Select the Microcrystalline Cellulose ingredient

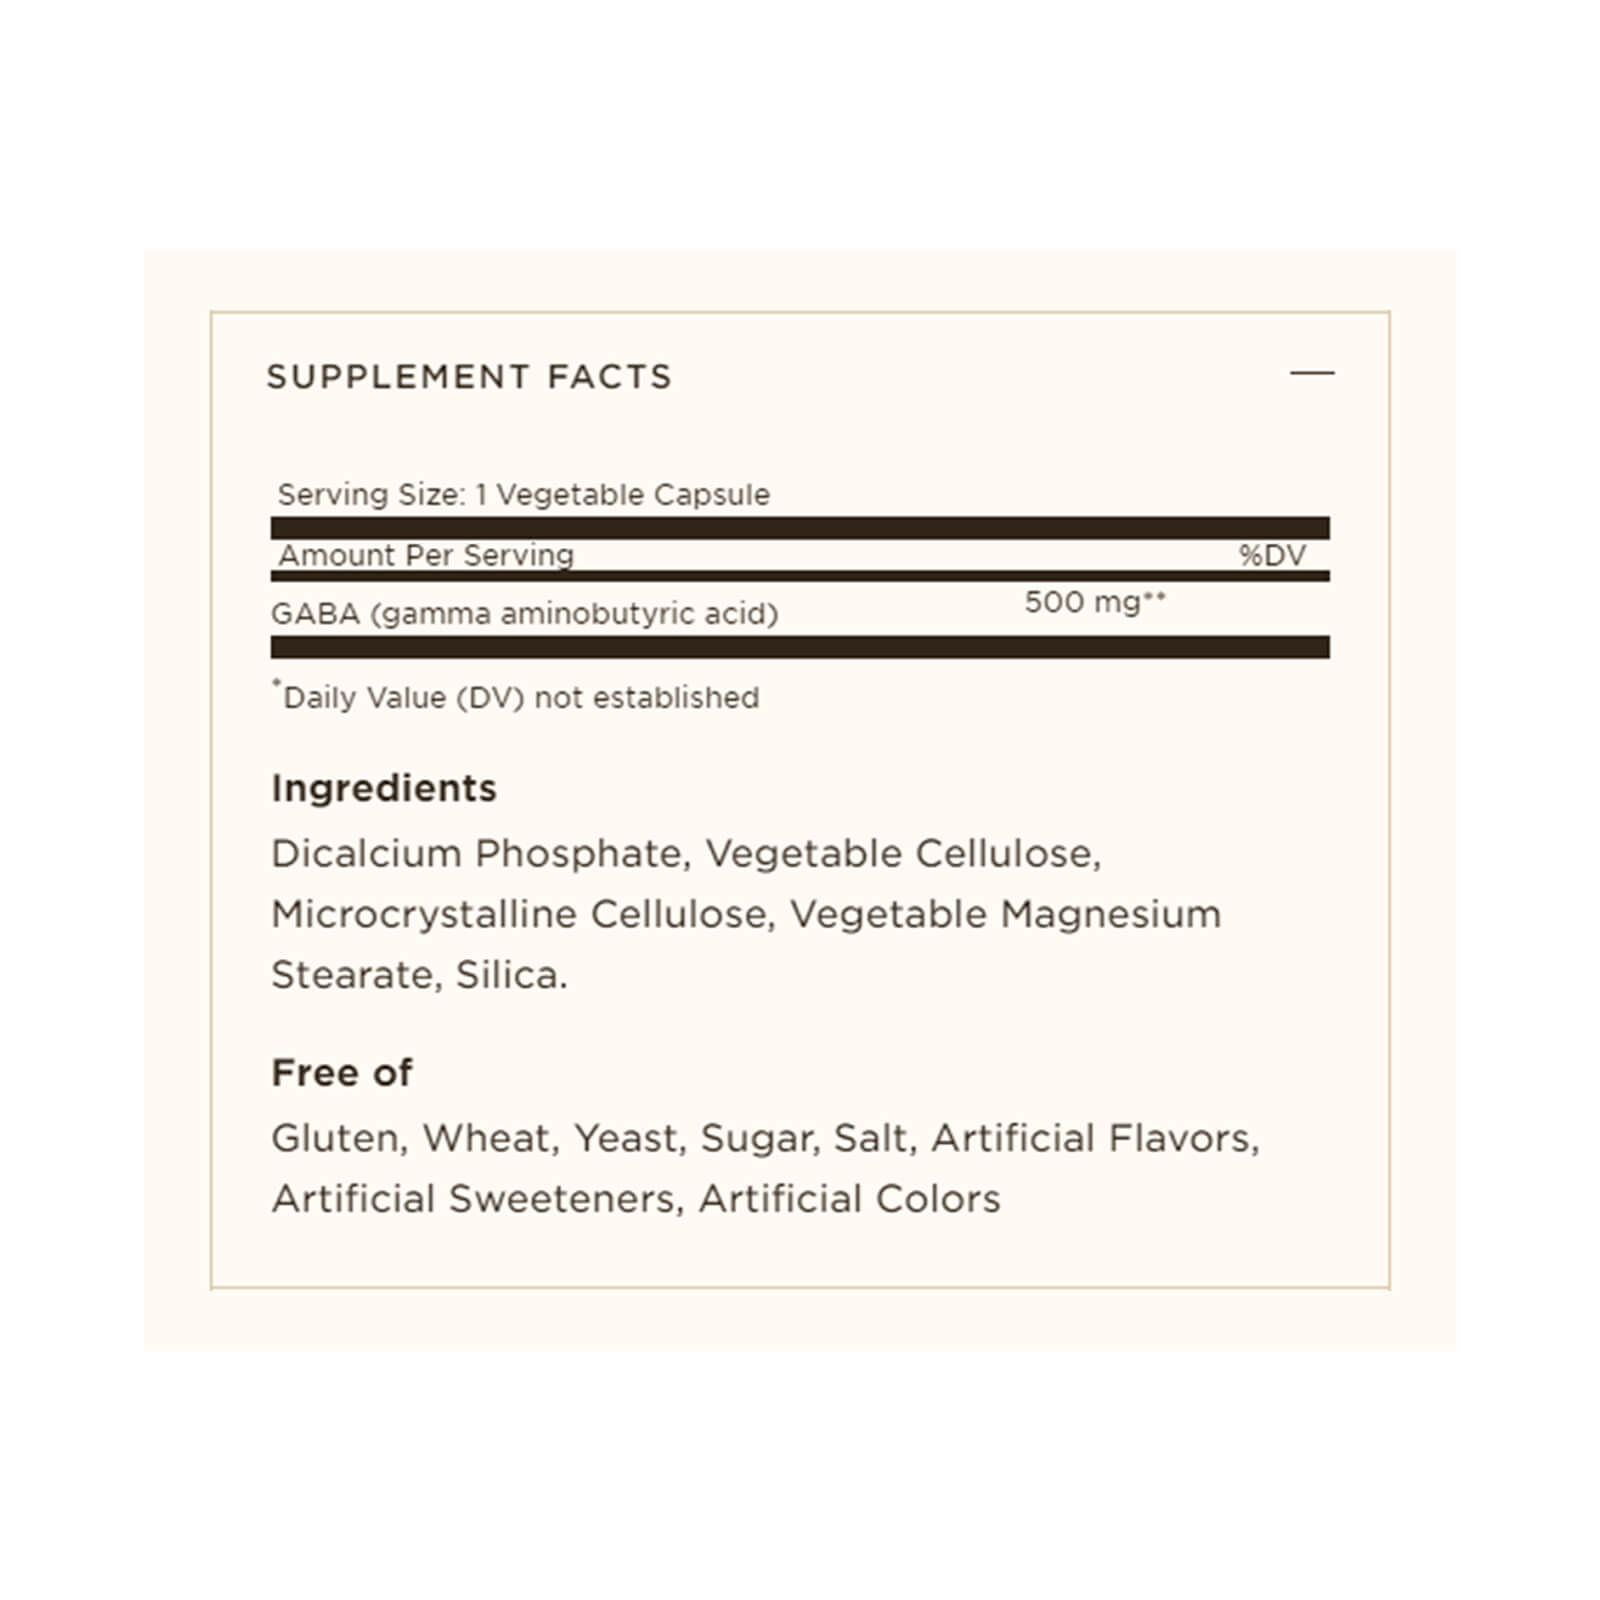(x=520, y=914)
